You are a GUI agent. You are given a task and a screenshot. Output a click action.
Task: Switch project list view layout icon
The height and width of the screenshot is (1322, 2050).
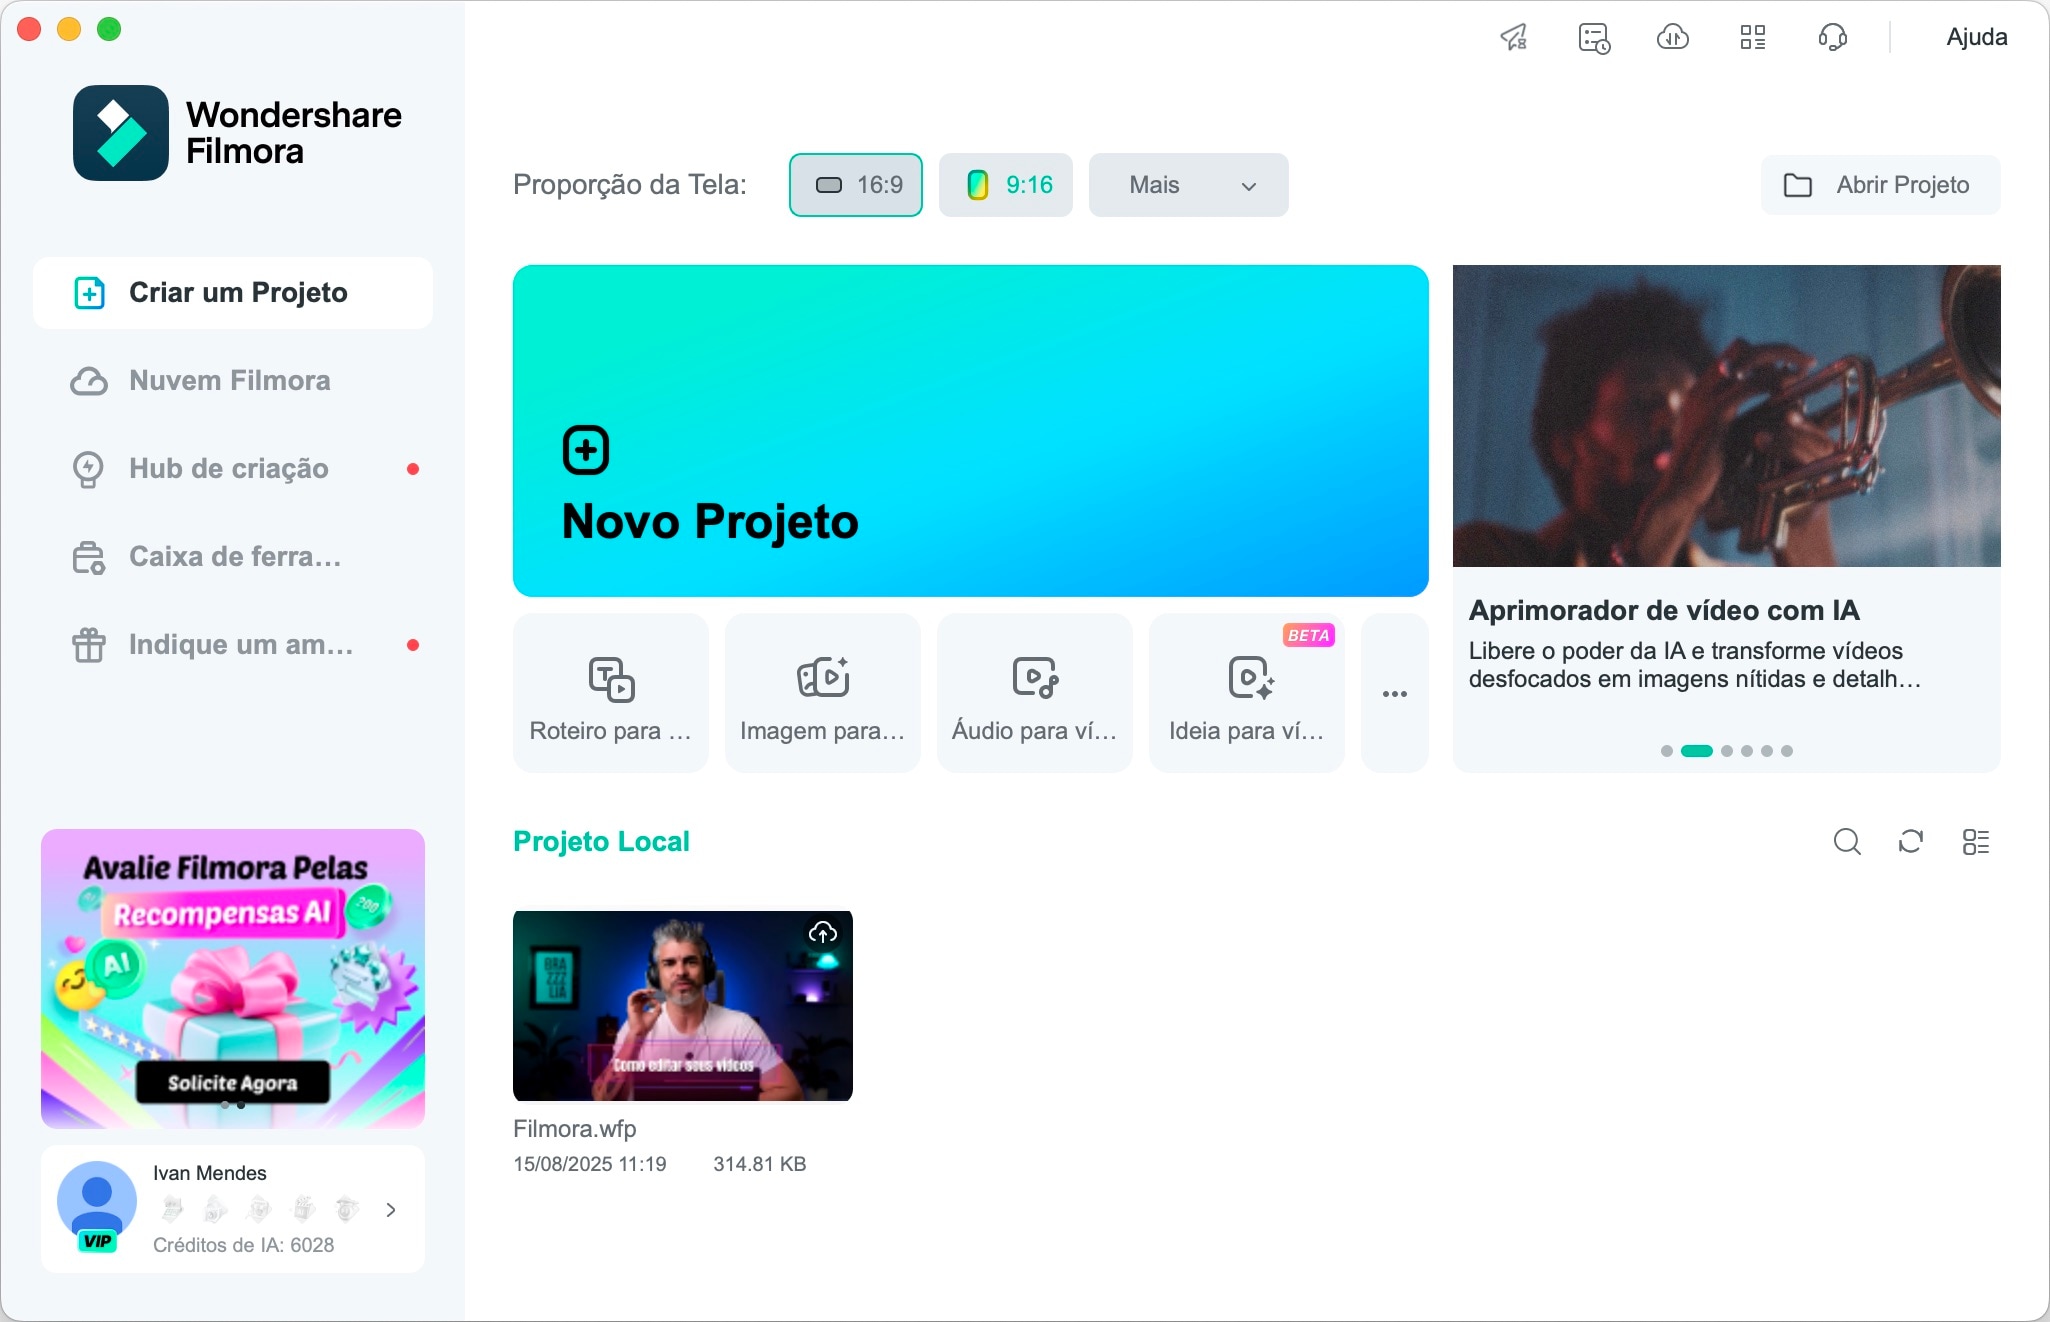[x=1975, y=842]
